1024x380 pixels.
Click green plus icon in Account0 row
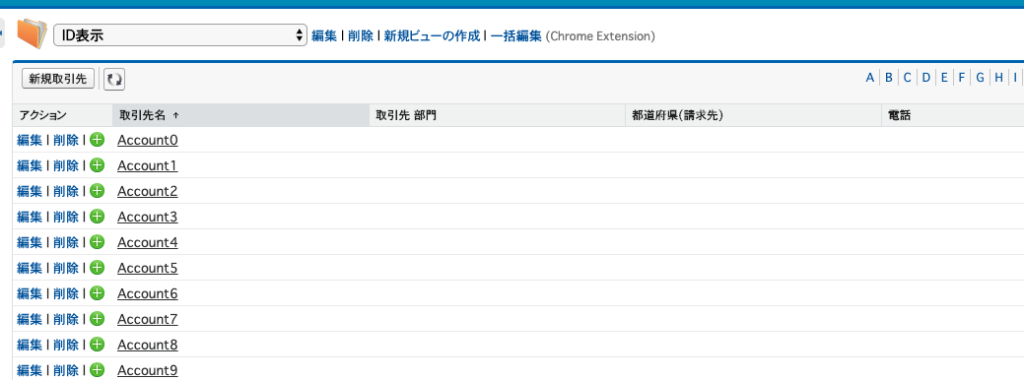pyautogui.click(x=97, y=140)
